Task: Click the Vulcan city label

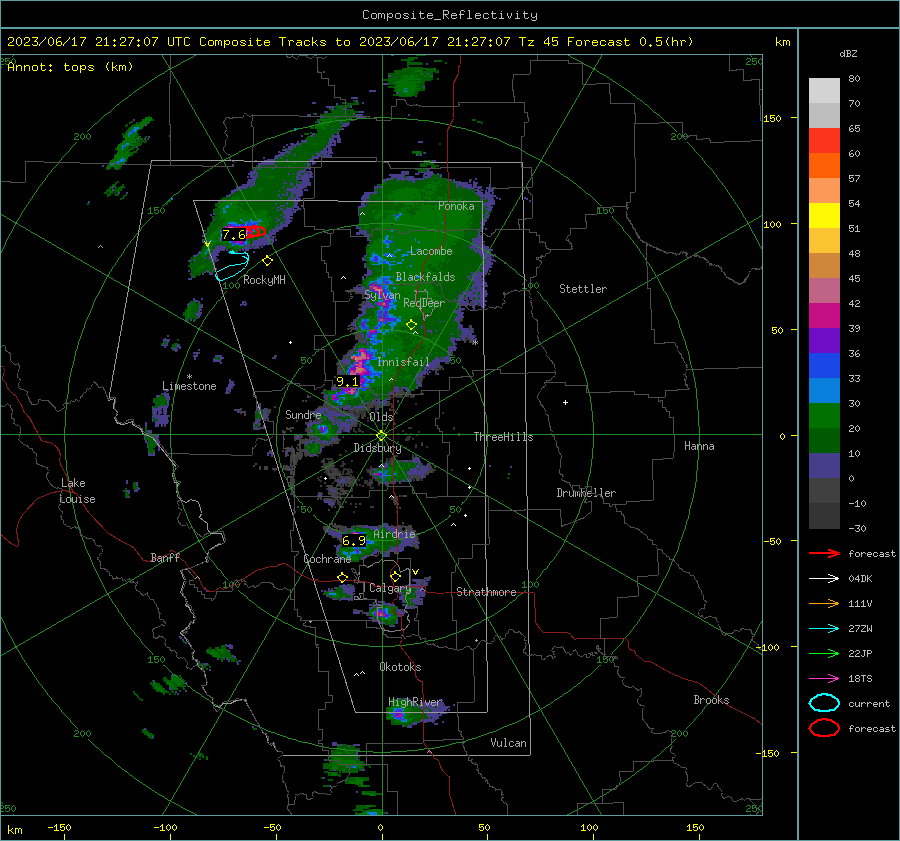Action: (x=509, y=743)
